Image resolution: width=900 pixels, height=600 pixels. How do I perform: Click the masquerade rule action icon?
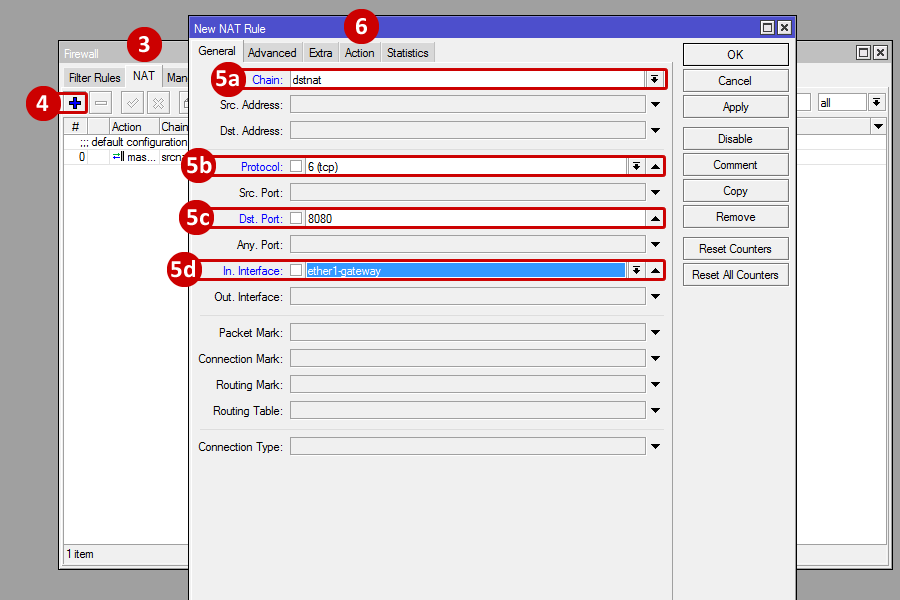(x=117, y=157)
